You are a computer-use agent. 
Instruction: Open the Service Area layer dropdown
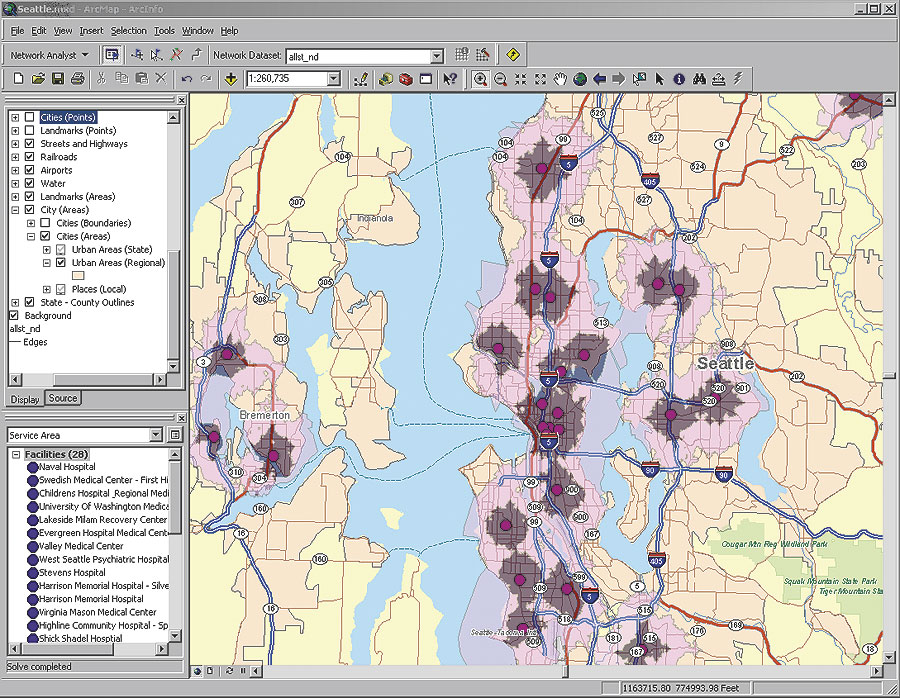point(155,435)
